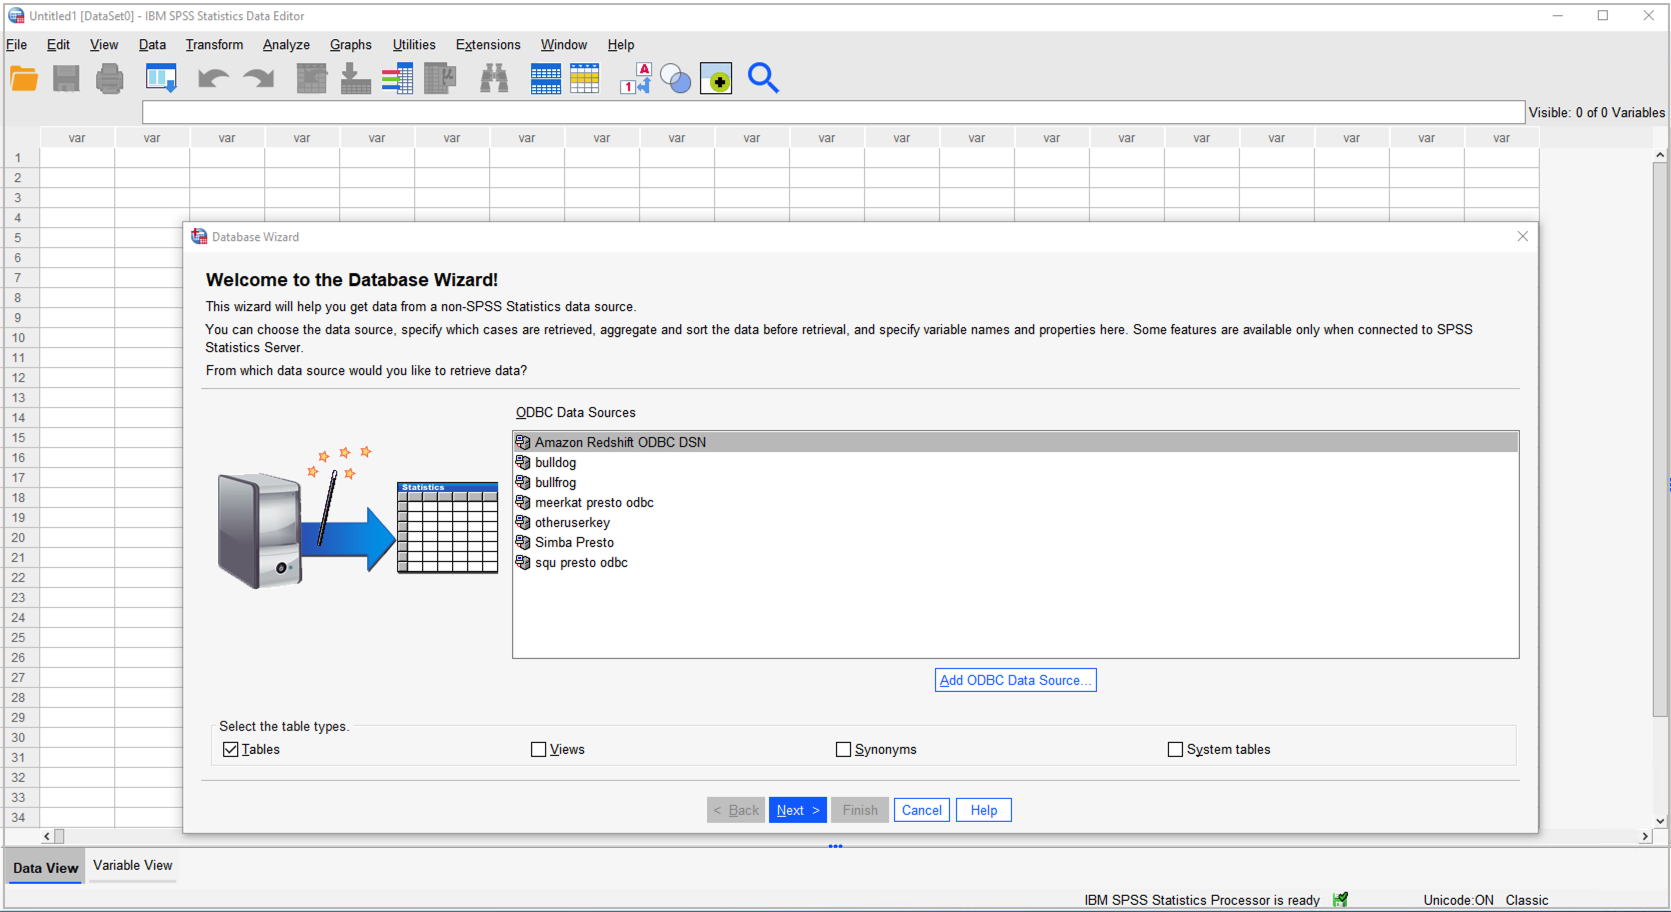The image size is (1671, 912).
Task: Open the Utilities menu
Action: coord(414,45)
